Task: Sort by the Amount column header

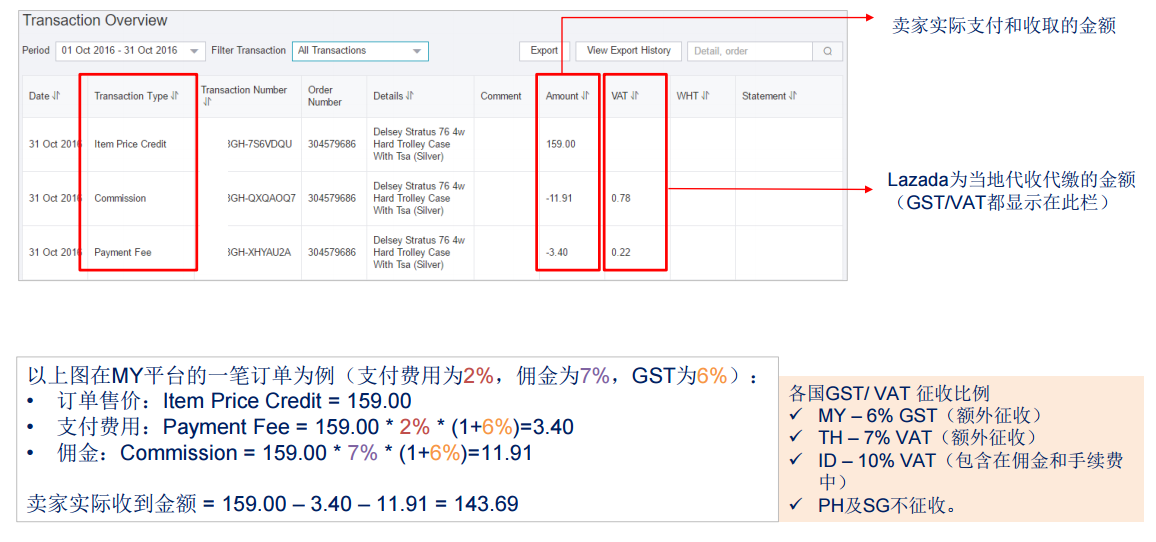Action: point(568,96)
